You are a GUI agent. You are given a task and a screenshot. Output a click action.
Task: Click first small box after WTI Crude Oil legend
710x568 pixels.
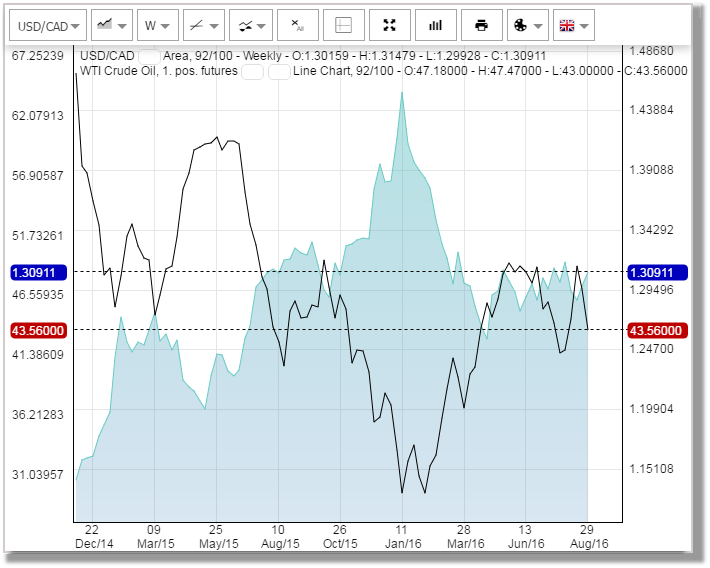coord(252,72)
